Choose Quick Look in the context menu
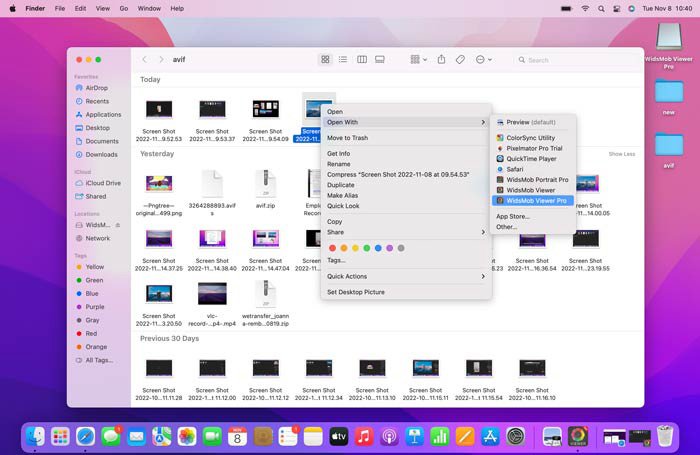 pyautogui.click(x=406, y=206)
